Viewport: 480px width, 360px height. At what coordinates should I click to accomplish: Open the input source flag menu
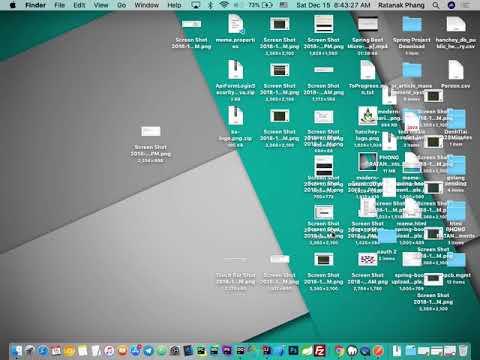284,5
